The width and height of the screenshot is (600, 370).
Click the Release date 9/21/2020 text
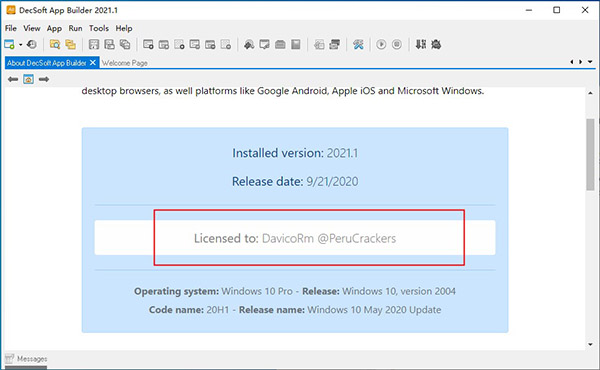click(x=295, y=181)
